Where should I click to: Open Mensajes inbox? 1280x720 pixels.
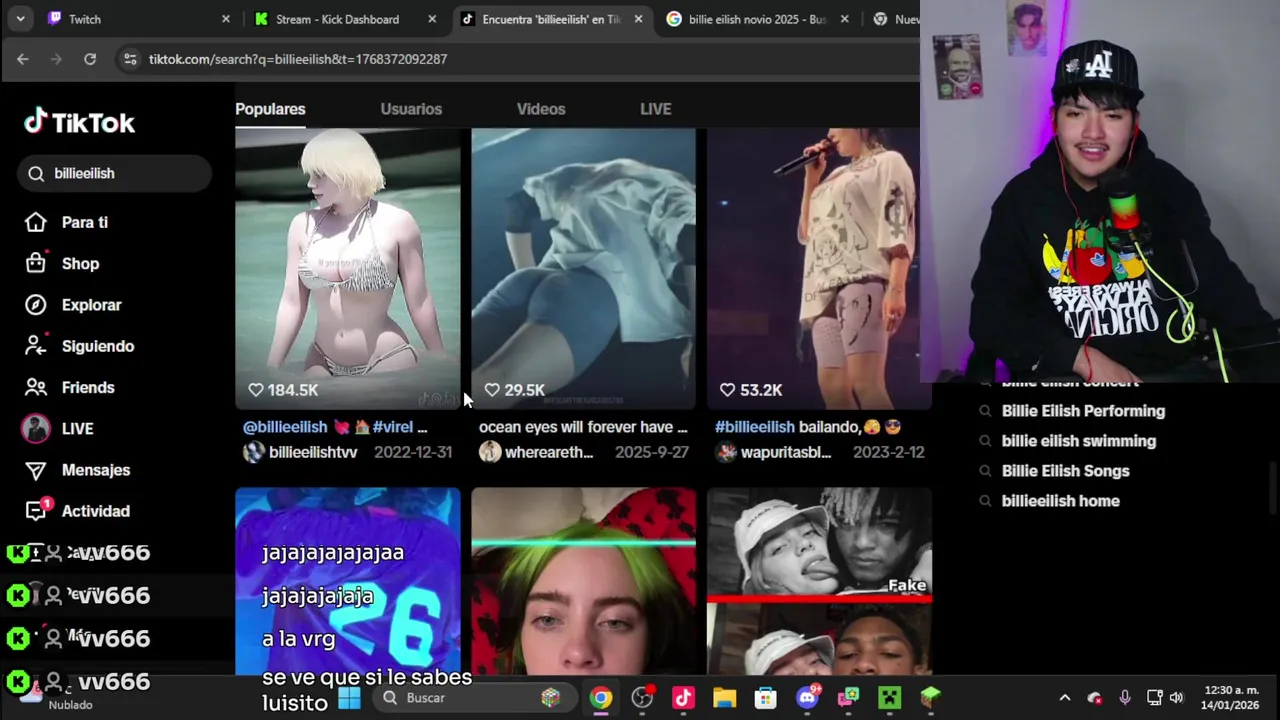click(x=77, y=470)
